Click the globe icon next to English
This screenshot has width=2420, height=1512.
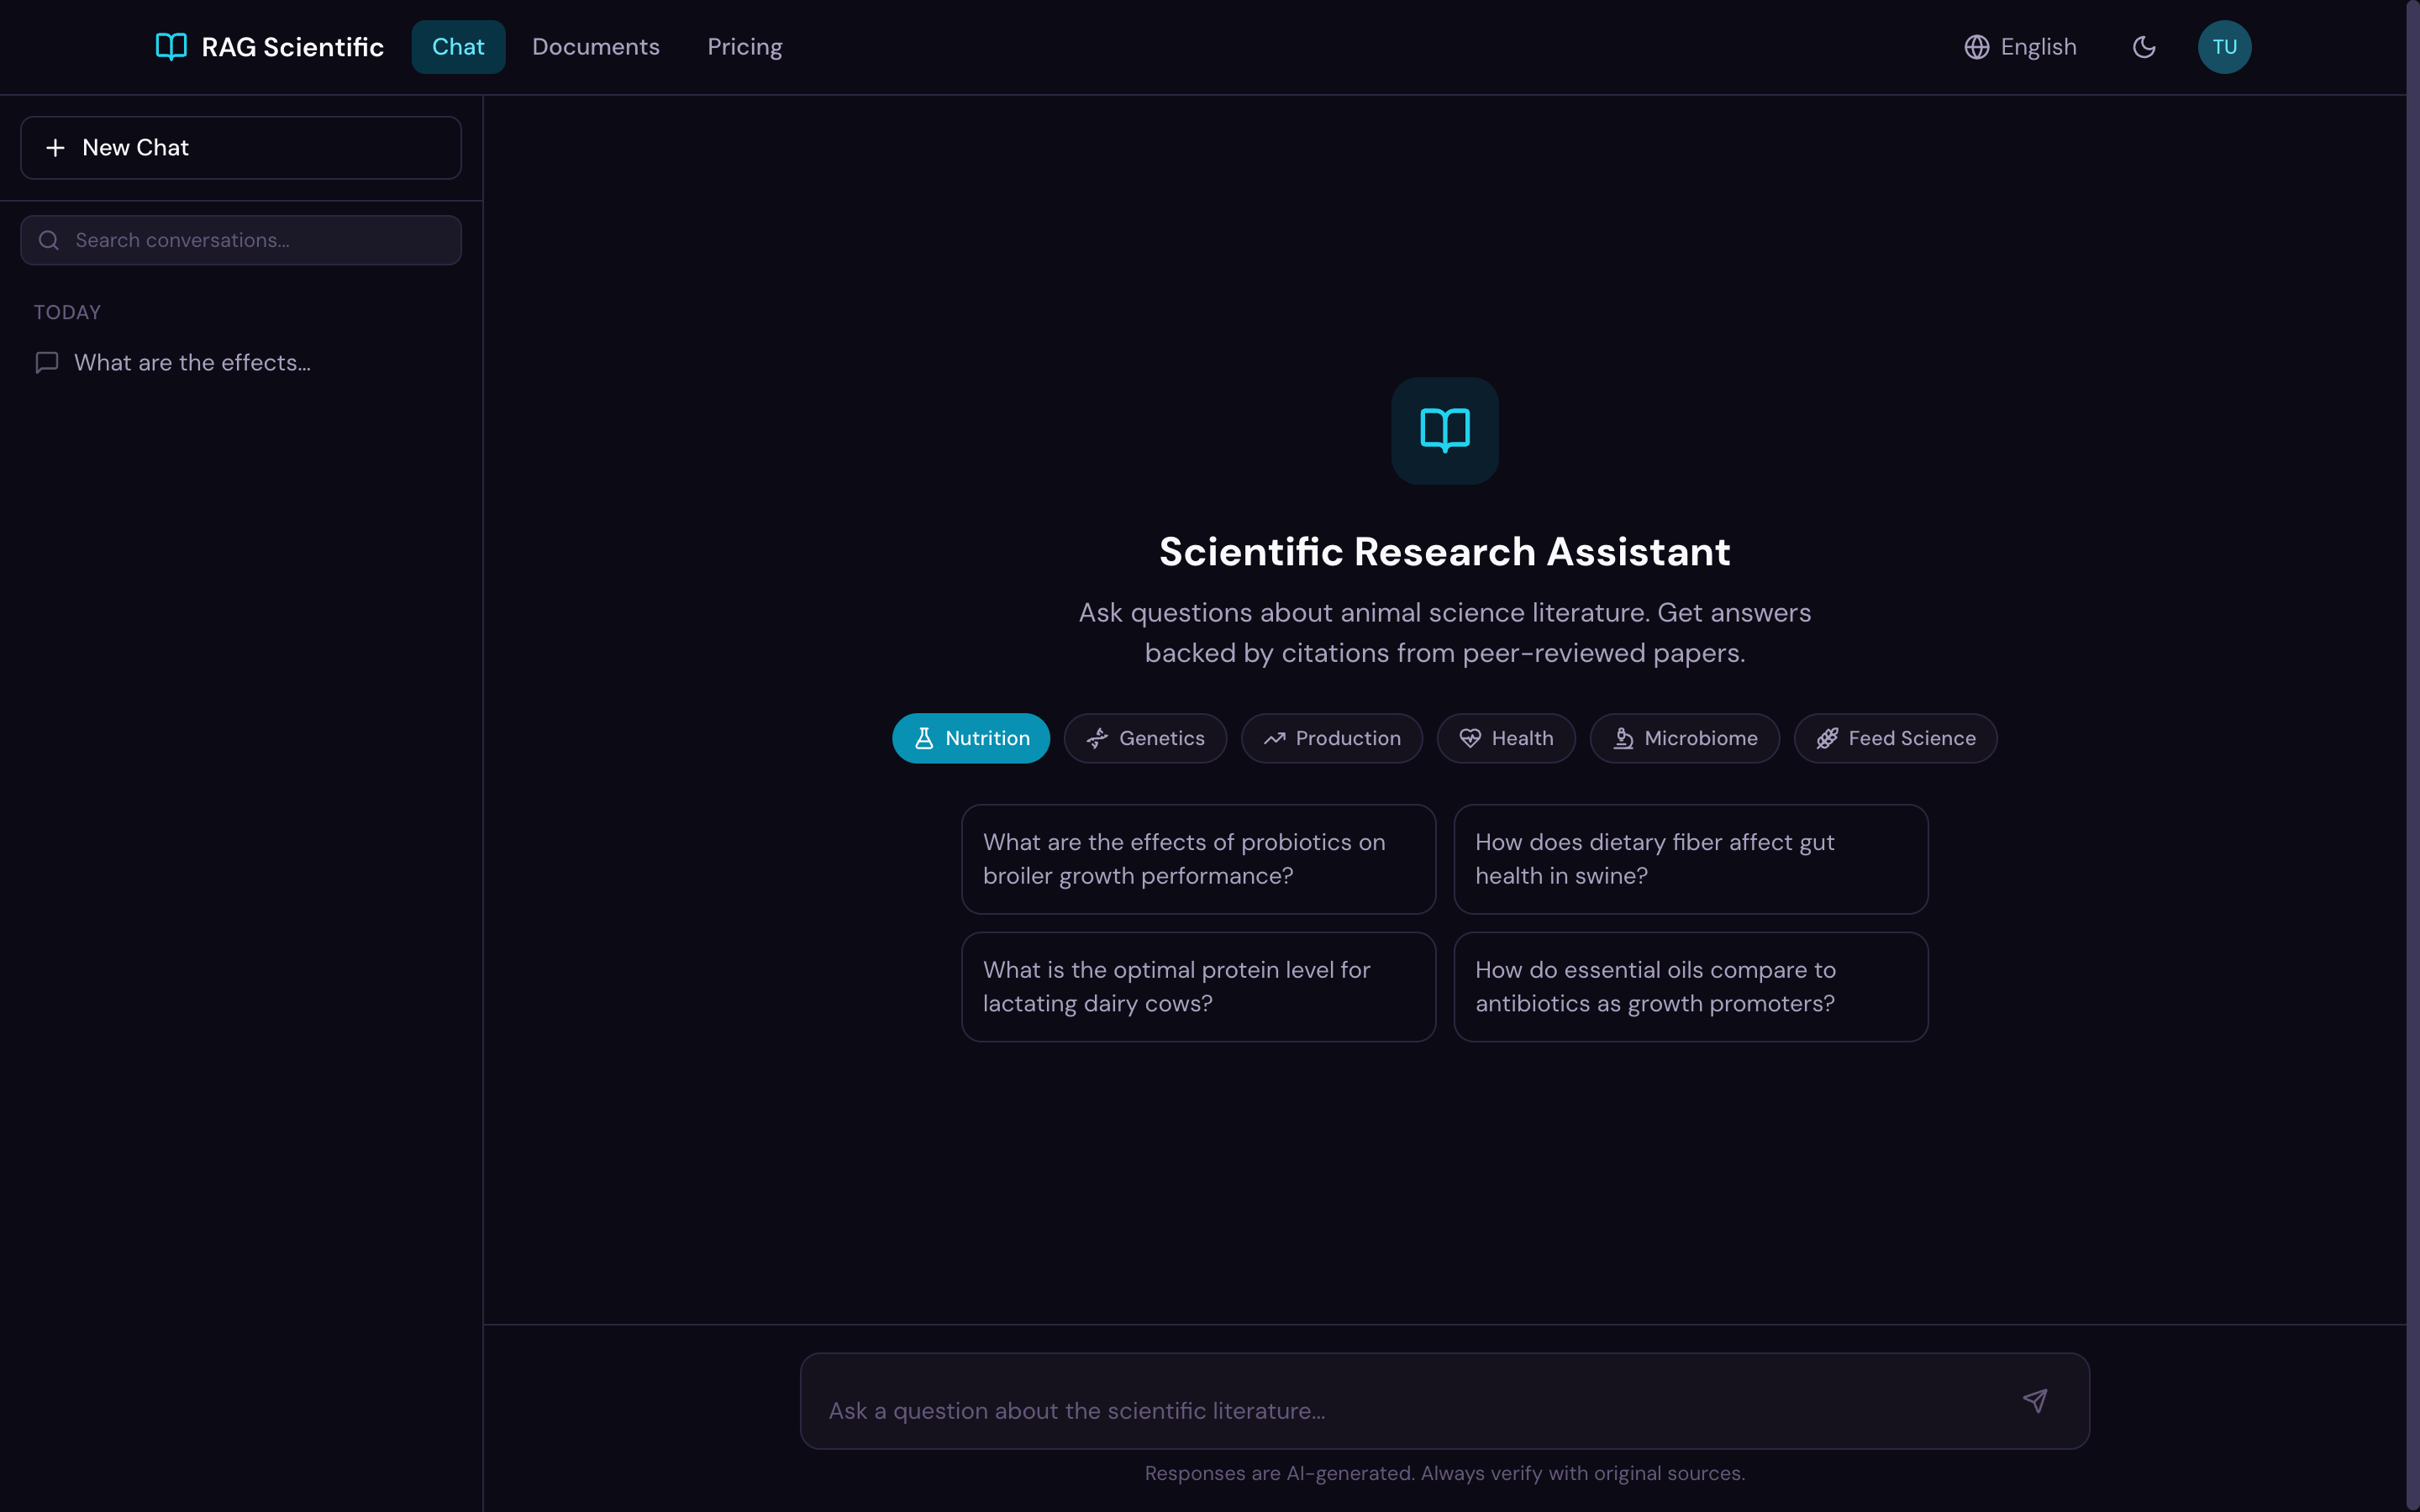[x=1977, y=46]
